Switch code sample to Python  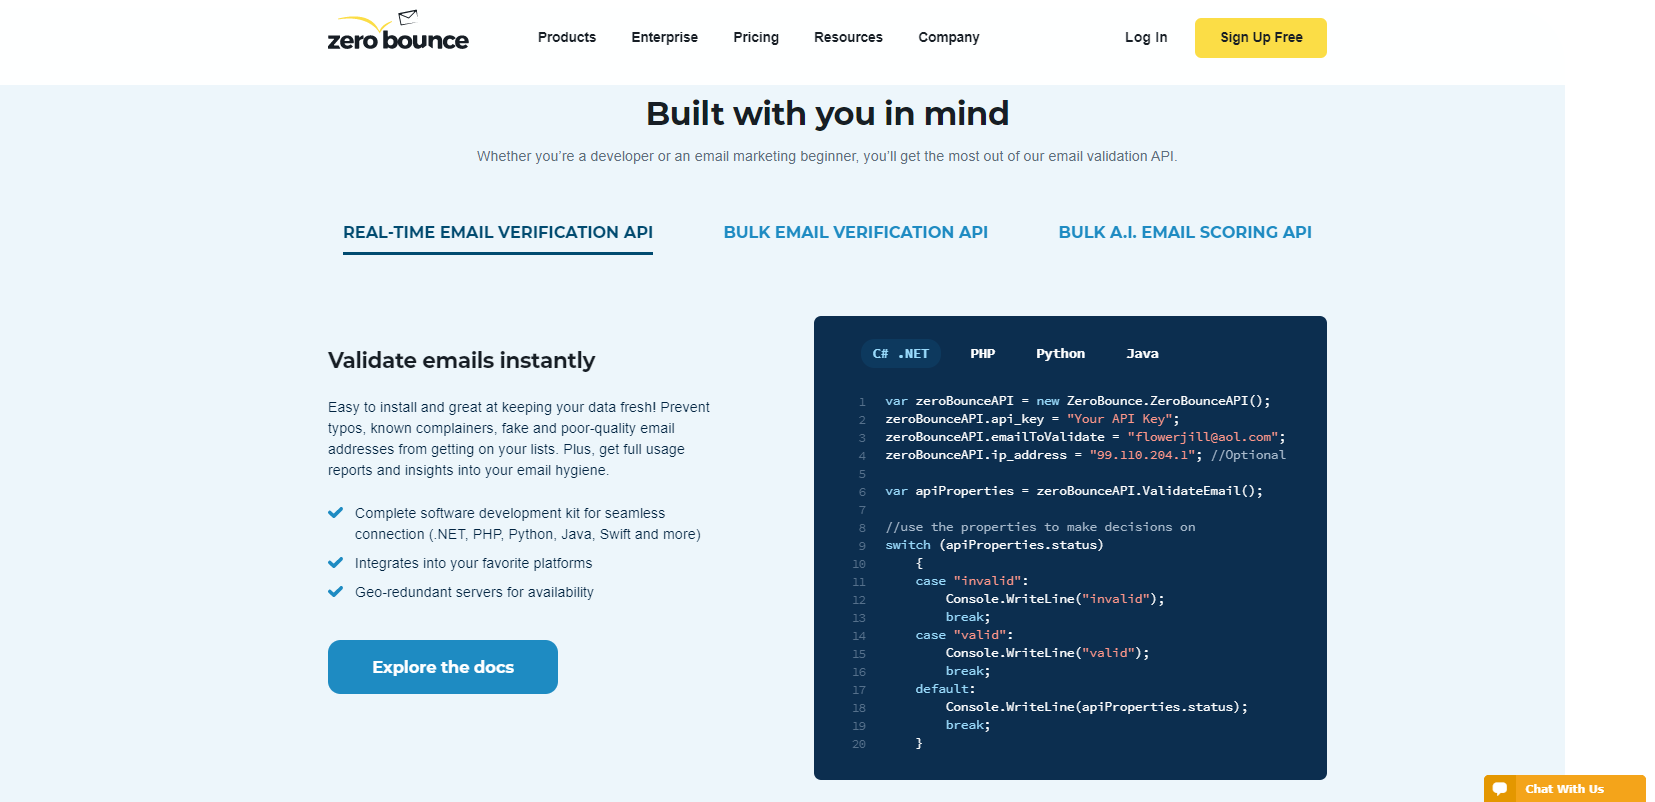tap(1060, 354)
